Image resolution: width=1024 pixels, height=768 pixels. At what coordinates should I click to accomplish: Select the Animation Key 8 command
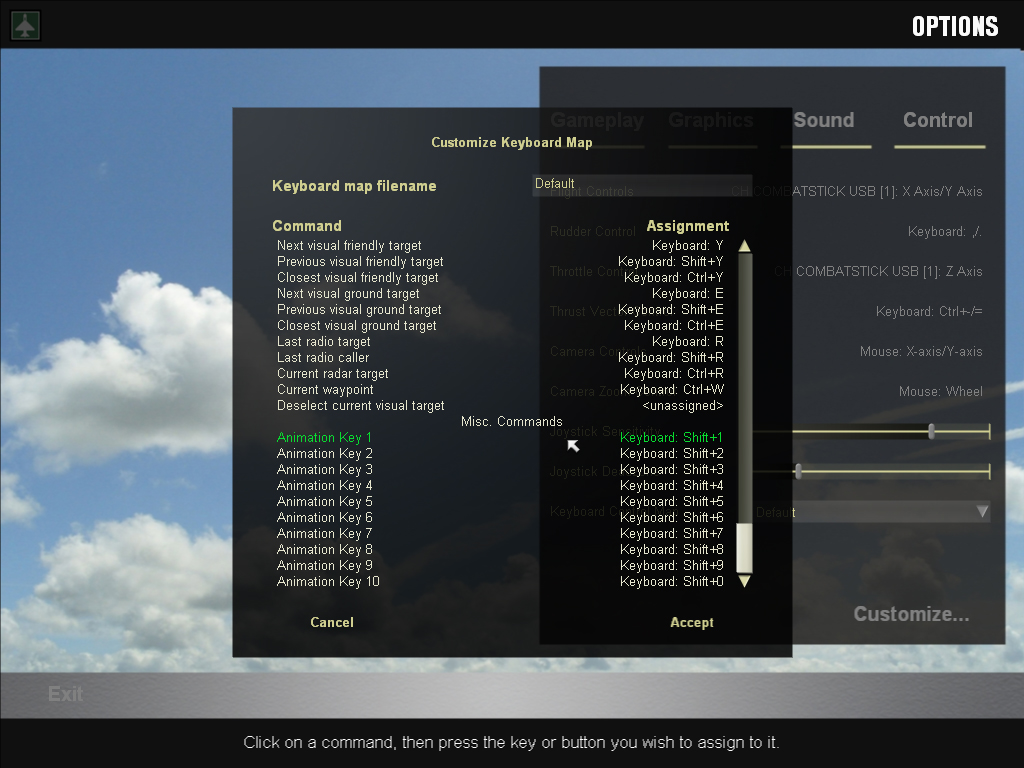[x=325, y=550]
